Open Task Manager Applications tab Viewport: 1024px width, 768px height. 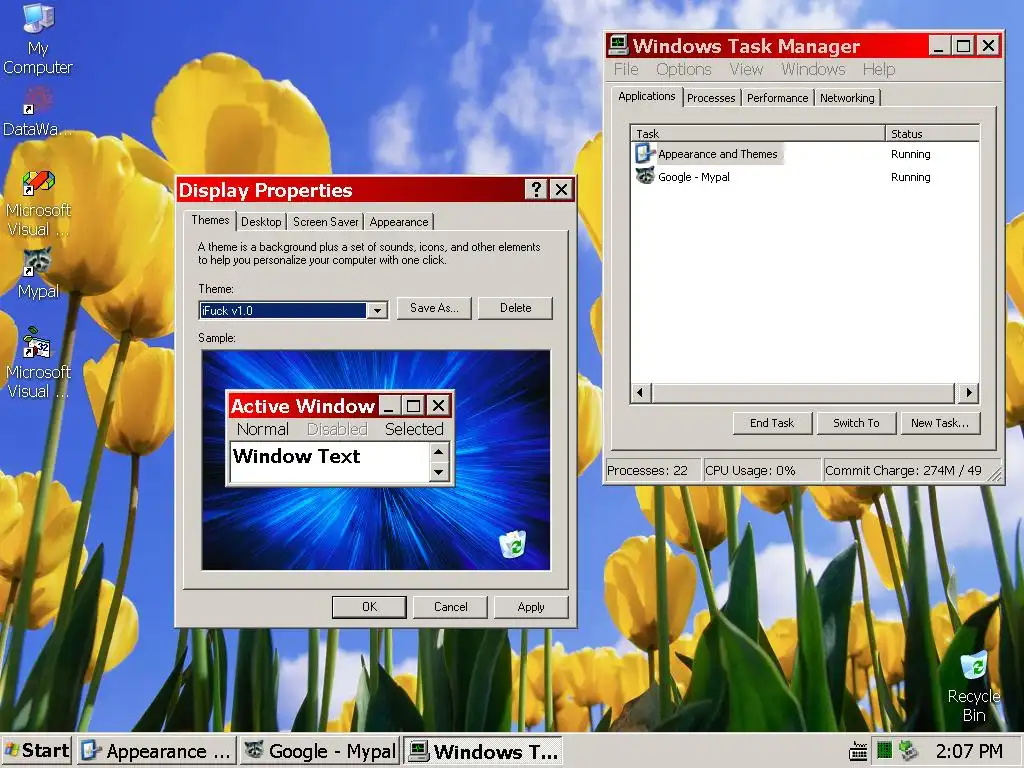click(647, 96)
